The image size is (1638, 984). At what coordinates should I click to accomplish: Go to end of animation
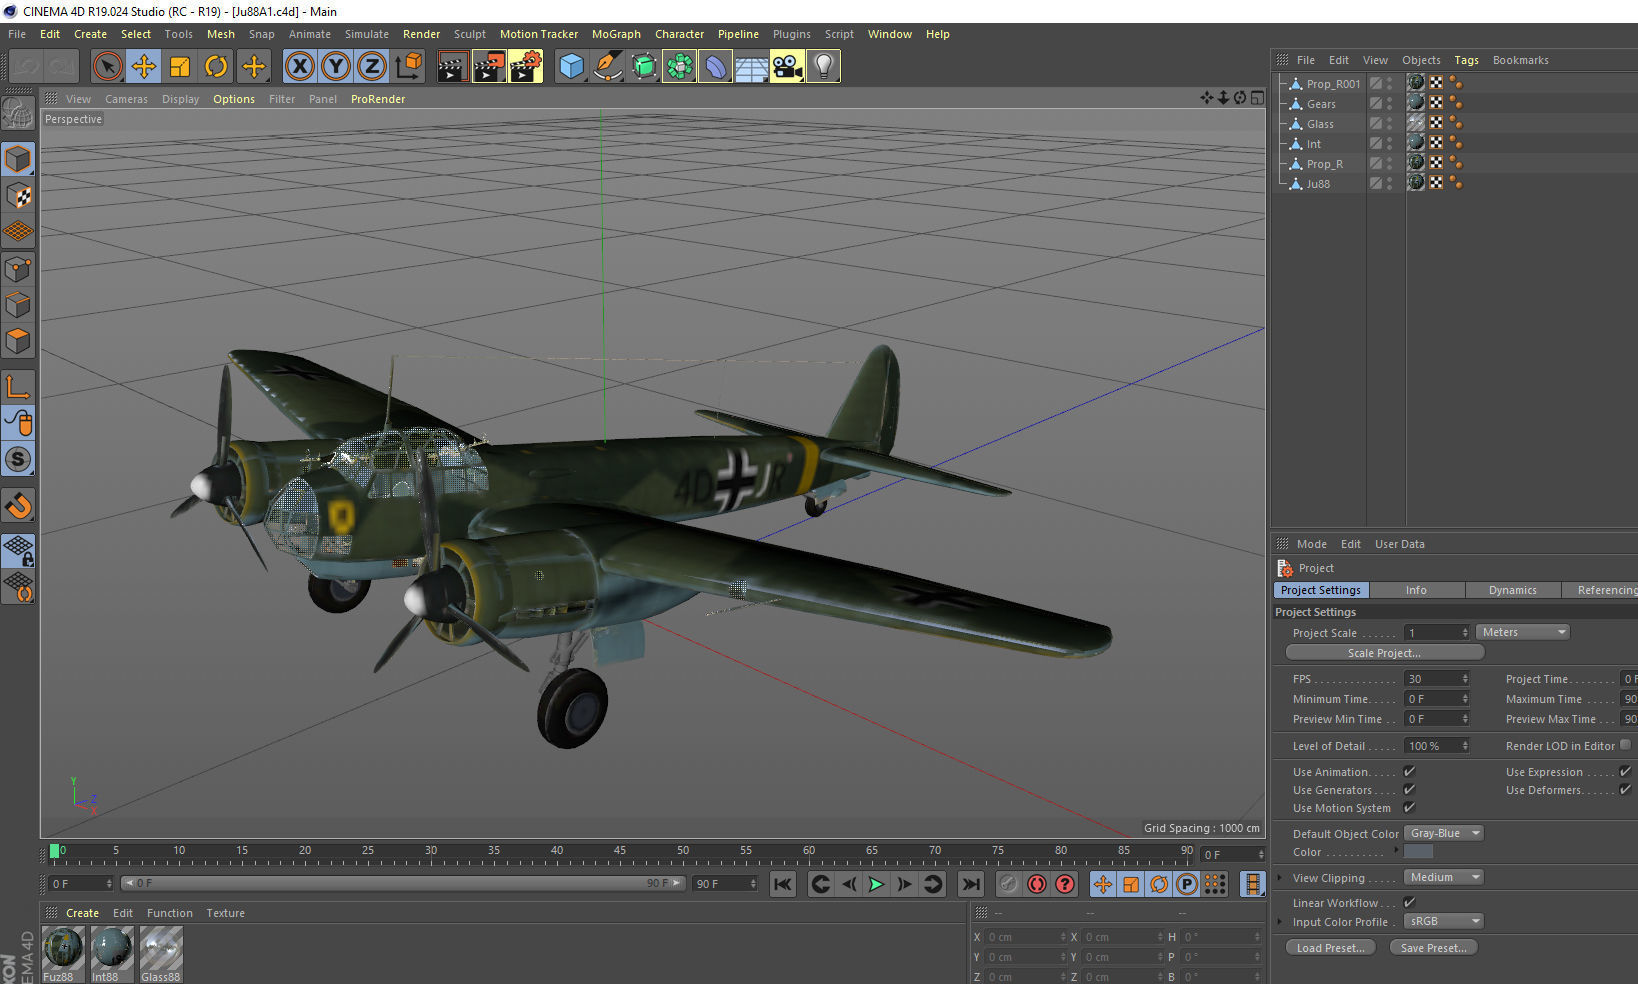coord(970,884)
